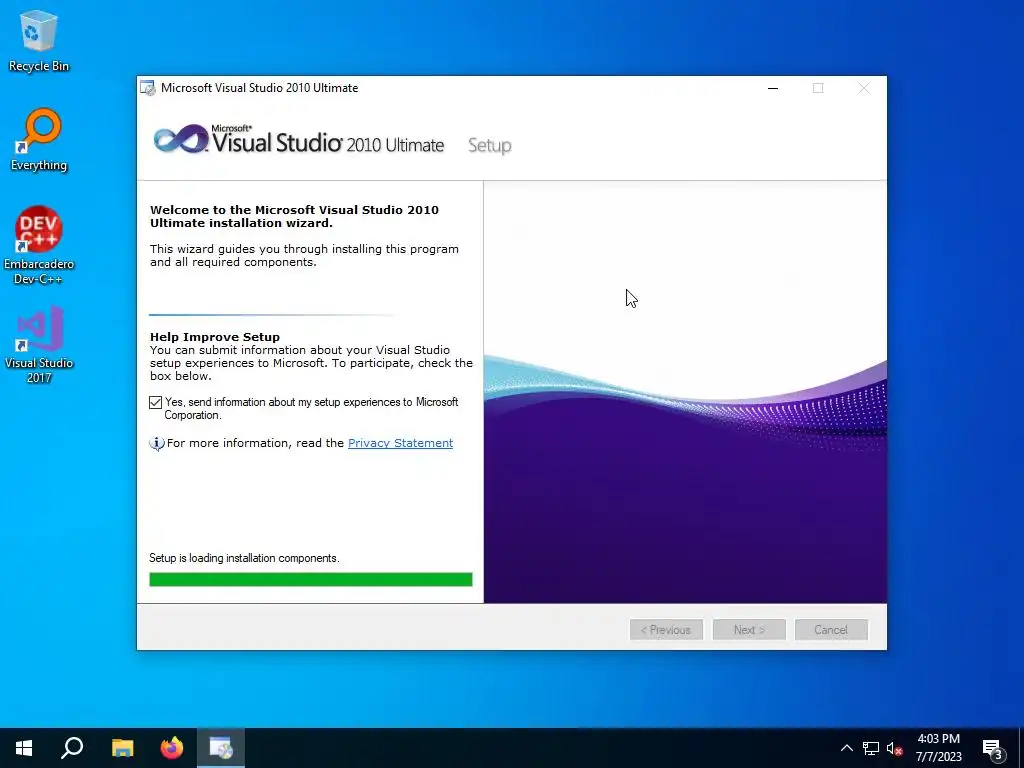Click the taskbar clock showing 4:03 PM
The image size is (1024, 768).
click(x=938, y=748)
